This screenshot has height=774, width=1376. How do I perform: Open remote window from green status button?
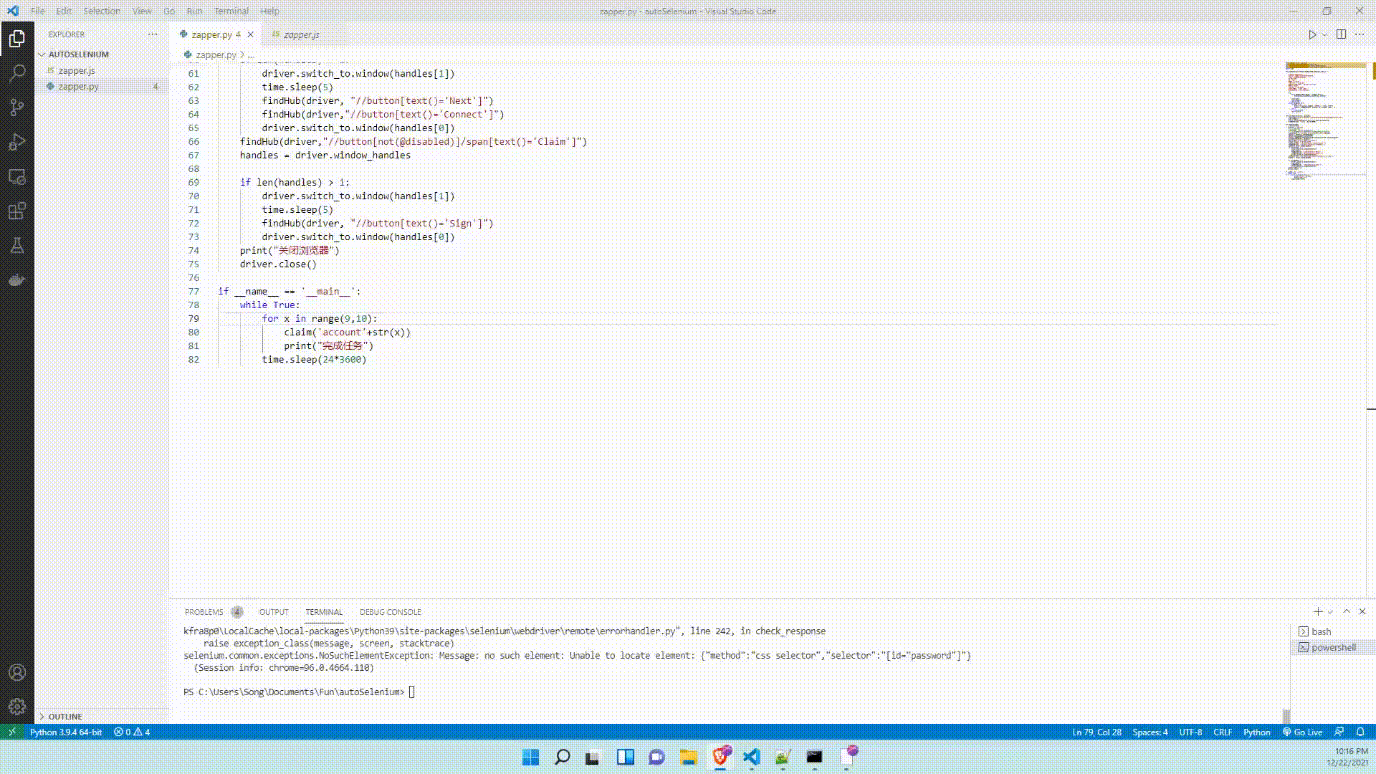click(11, 732)
